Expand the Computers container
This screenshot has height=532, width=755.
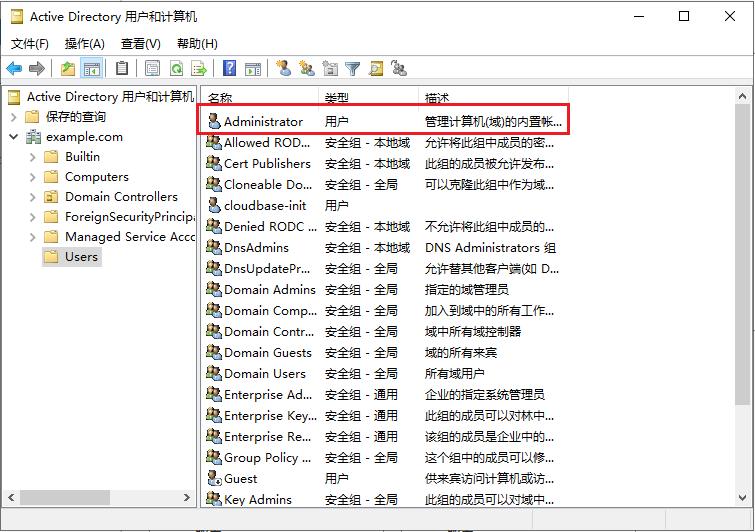point(32,177)
